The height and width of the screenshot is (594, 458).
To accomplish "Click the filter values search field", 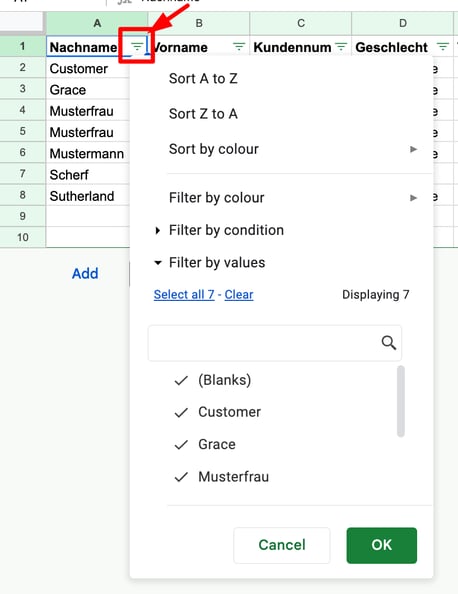I will 265,343.
